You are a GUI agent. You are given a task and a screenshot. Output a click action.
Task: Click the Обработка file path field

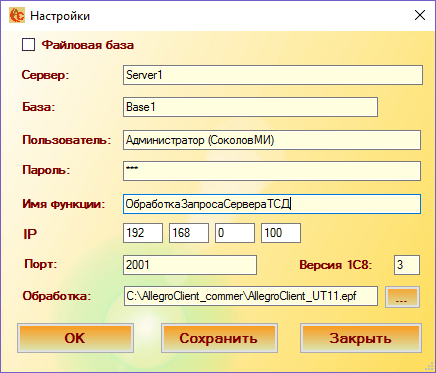pyautogui.click(x=251, y=296)
